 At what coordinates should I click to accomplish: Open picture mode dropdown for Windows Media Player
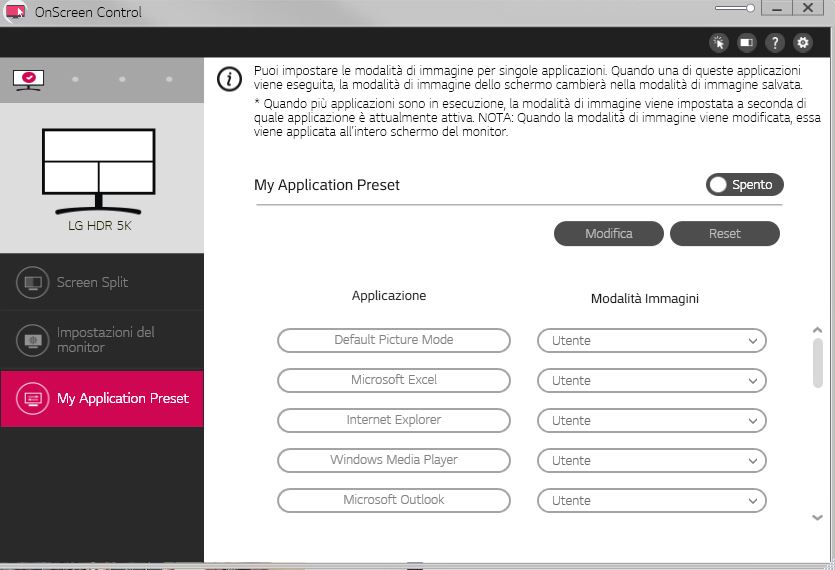click(652, 460)
